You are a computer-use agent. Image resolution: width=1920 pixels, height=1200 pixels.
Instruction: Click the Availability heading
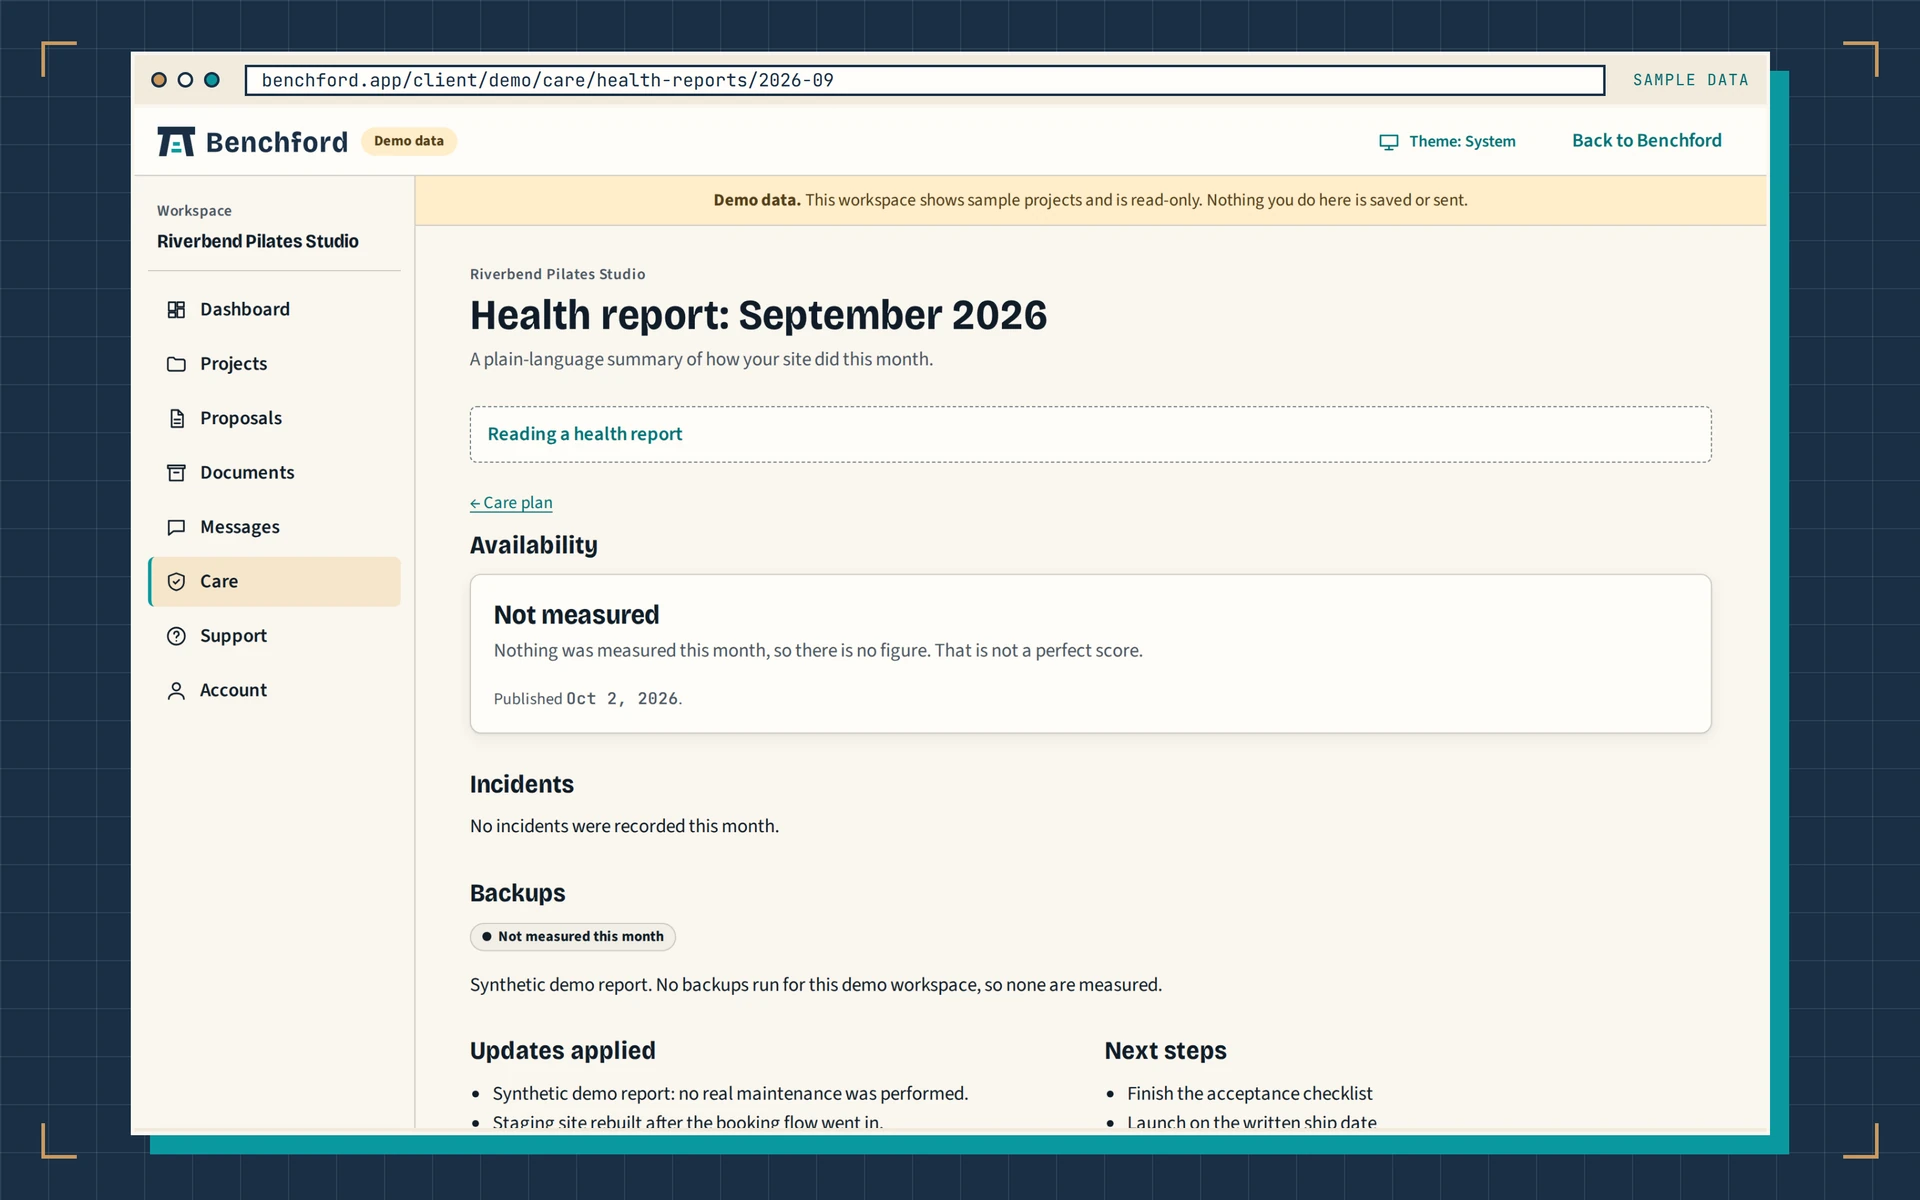click(x=534, y=545)
